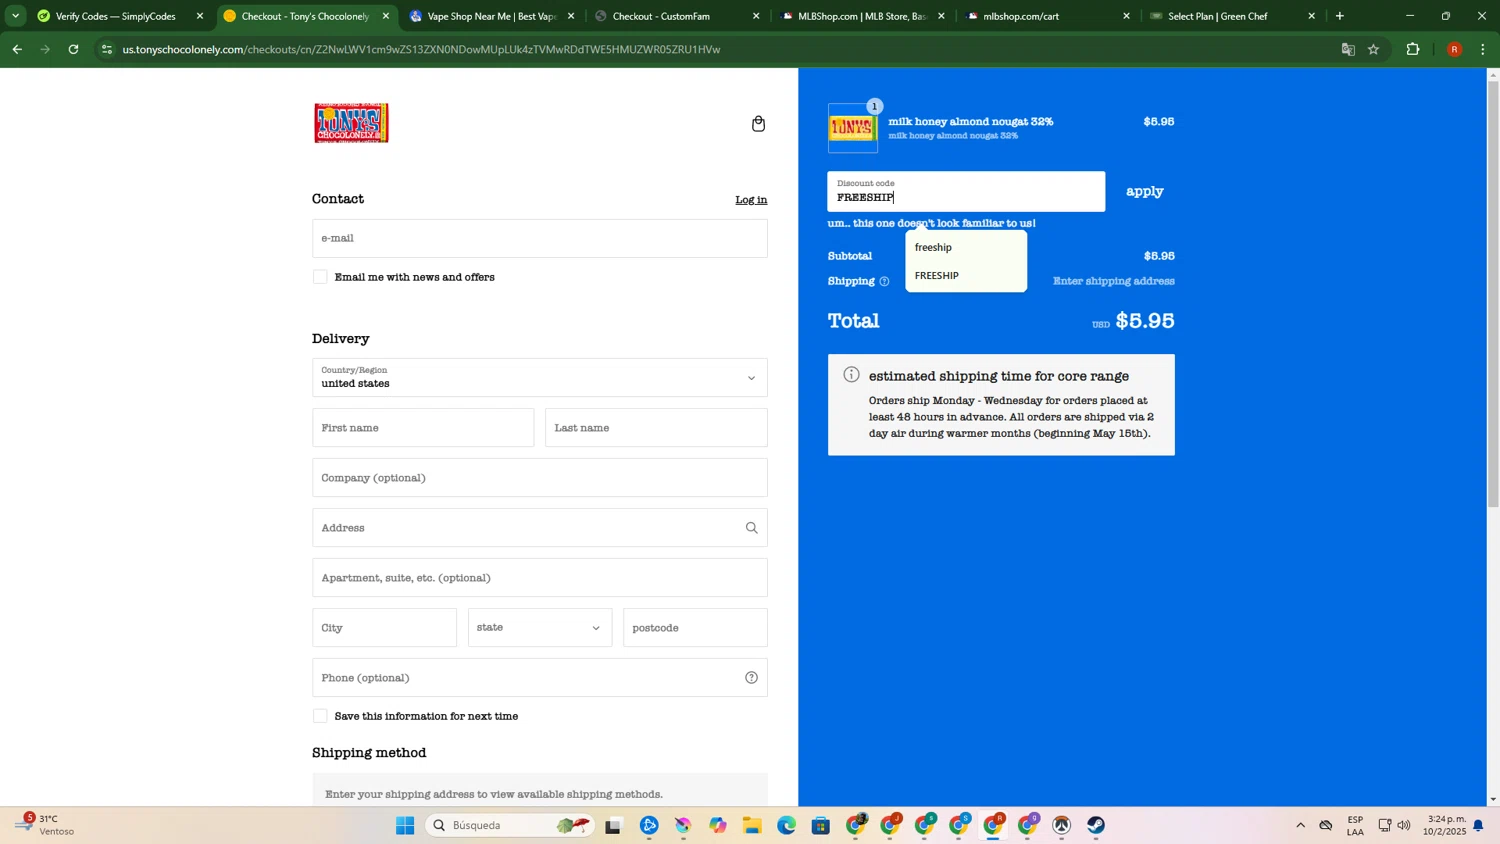Click the browser address bar URL
Image resolution: width=1500 pixels, height=844 pixels.
[x=421, y=49]
